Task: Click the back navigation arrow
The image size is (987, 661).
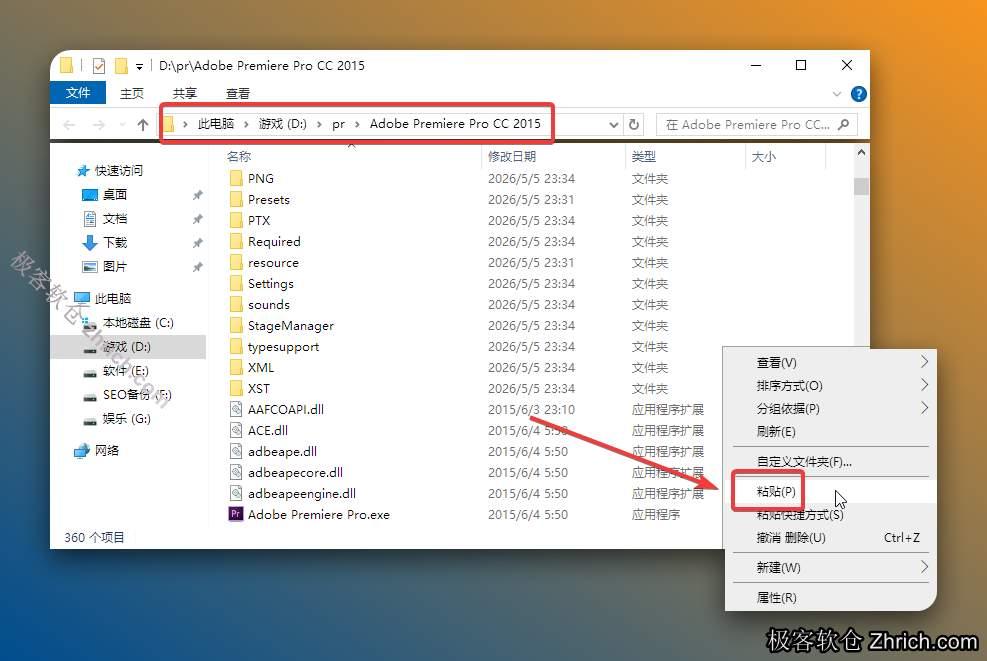Action: 69,125
